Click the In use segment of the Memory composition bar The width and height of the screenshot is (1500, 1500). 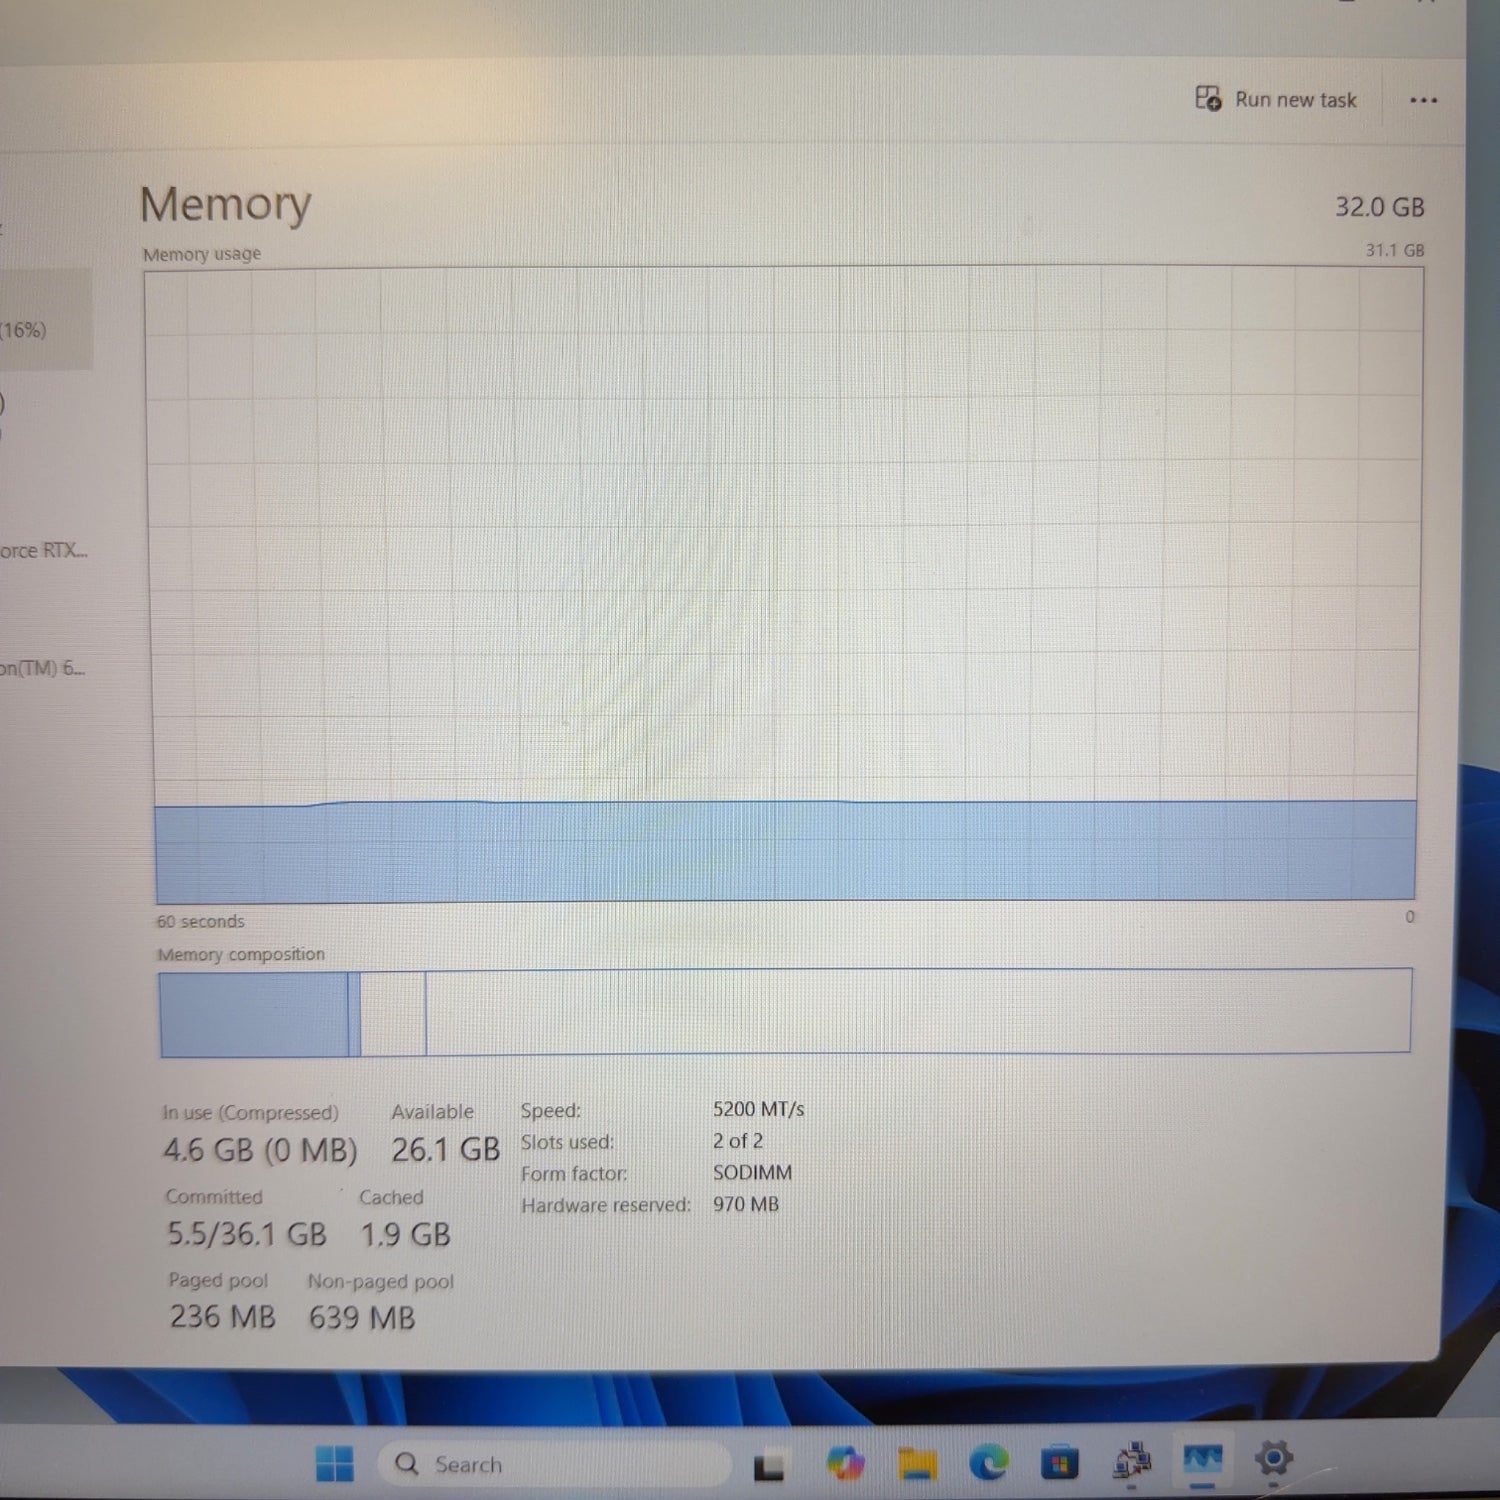click(x=254, y=1014)
